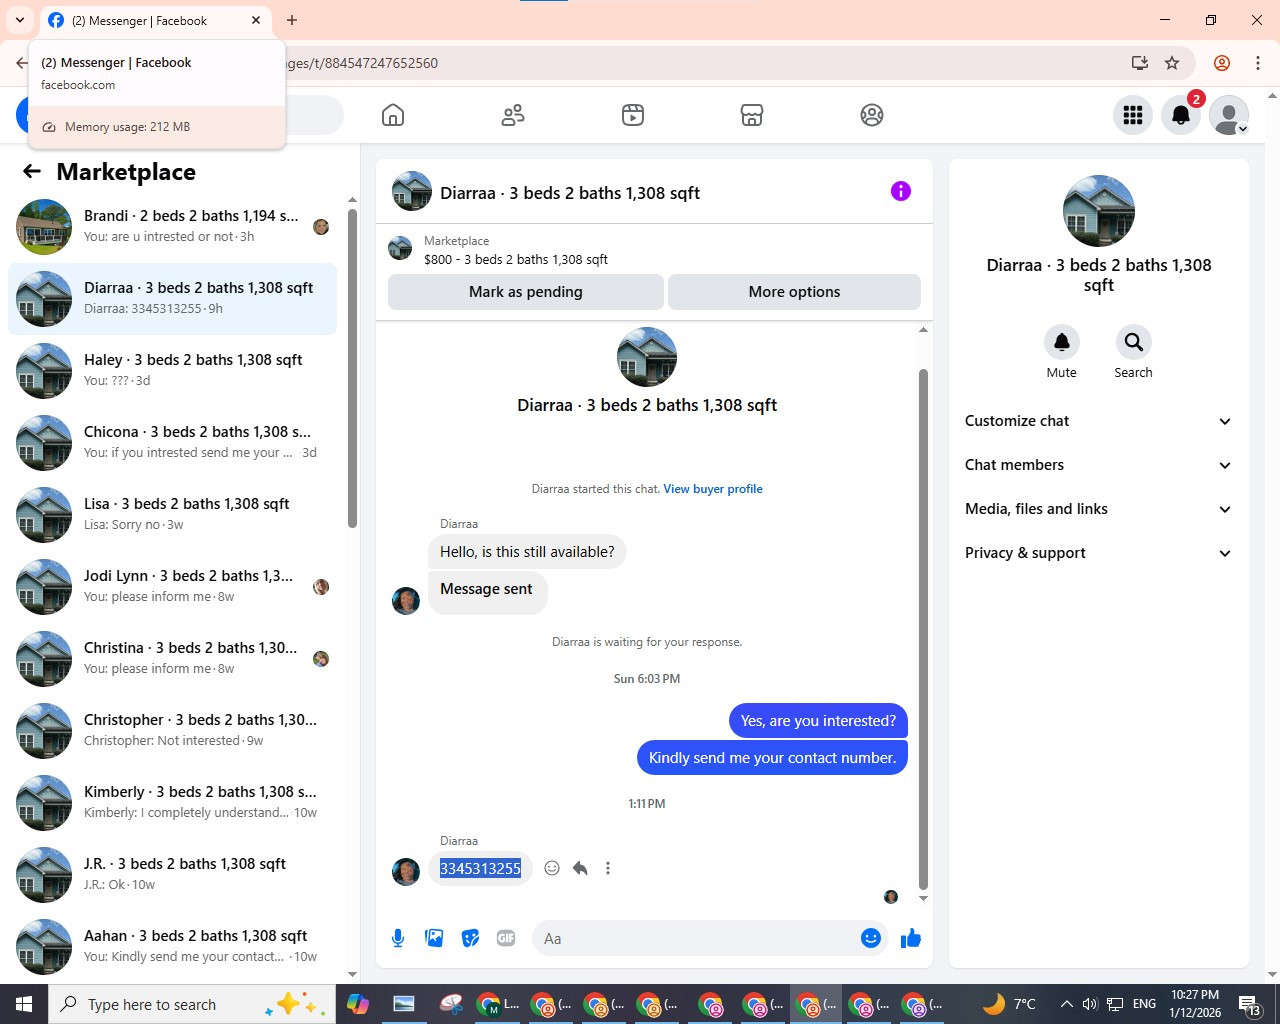Choose a GIF icon

(506, 938)
